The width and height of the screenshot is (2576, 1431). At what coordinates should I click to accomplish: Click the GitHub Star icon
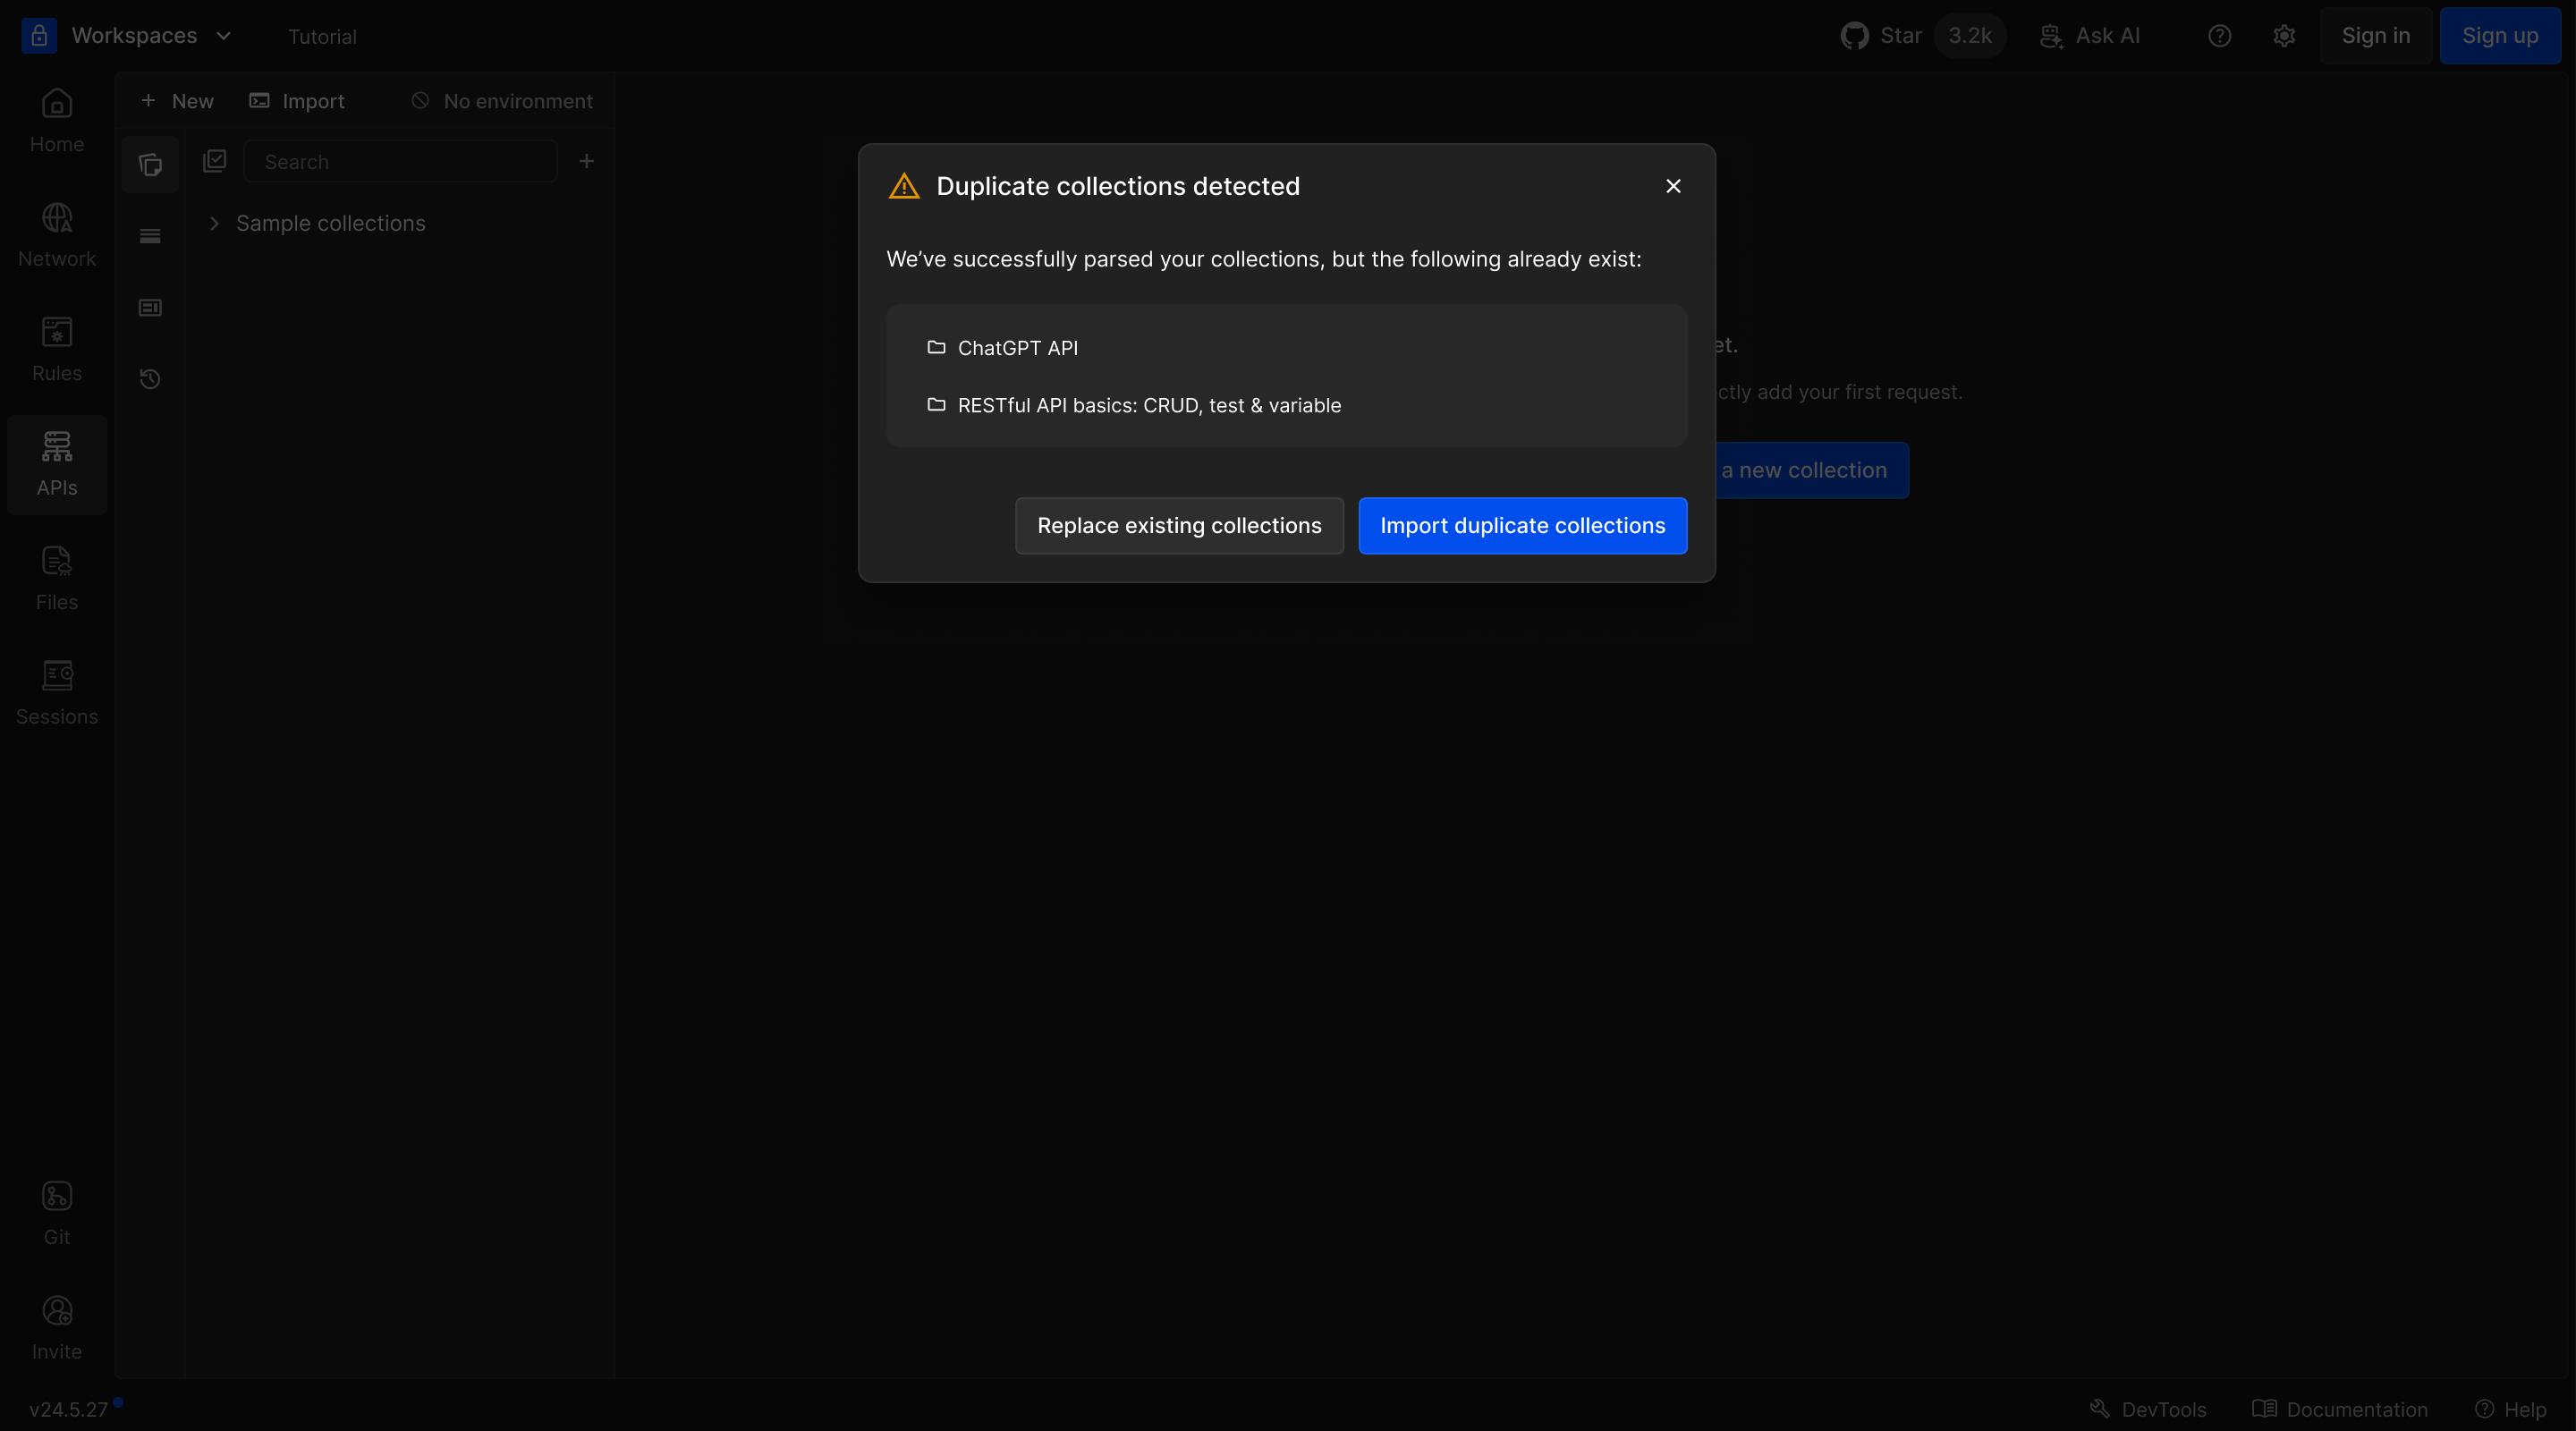(x=1854, y=36)
